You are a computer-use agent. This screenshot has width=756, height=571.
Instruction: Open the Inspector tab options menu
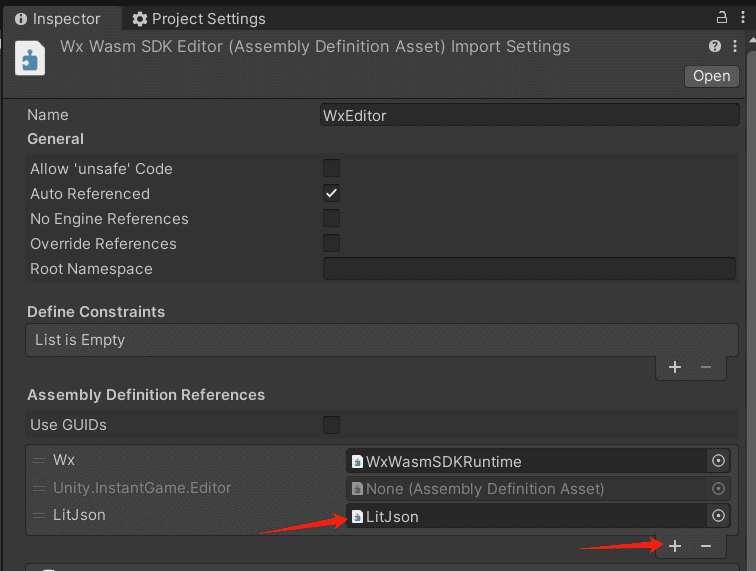click(x=742, y=18)
